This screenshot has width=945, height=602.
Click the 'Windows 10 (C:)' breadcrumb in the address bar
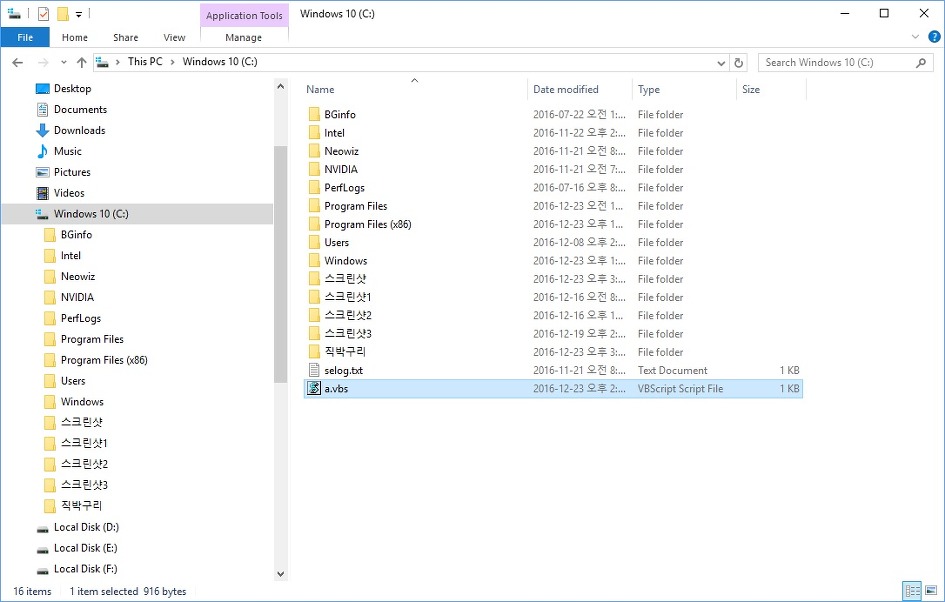[x=220, y=61]
